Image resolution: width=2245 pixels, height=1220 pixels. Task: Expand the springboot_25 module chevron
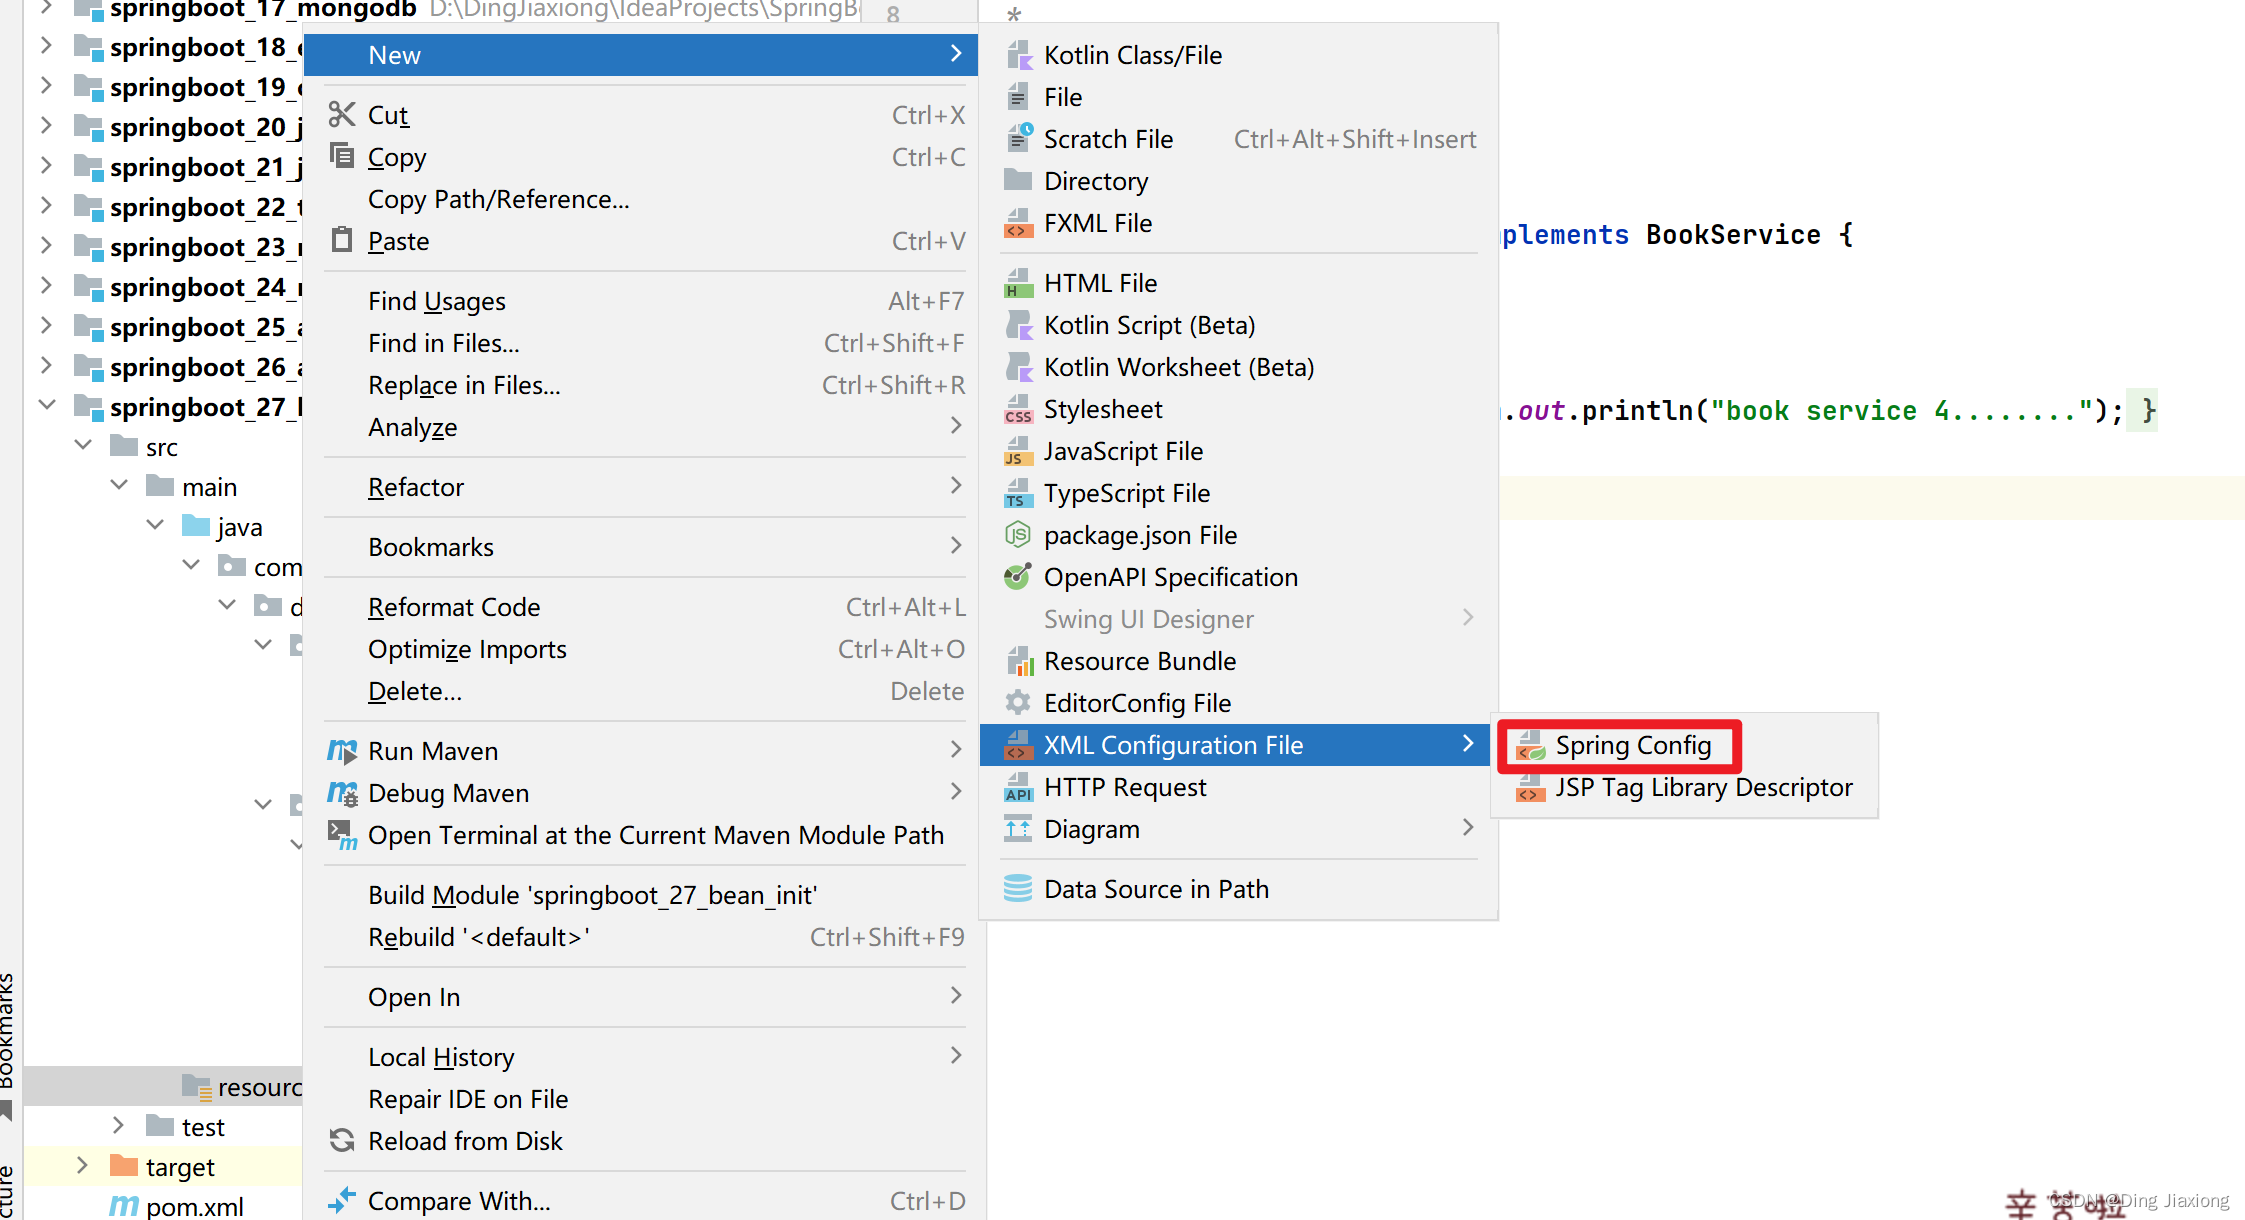(x=46, y=326)
